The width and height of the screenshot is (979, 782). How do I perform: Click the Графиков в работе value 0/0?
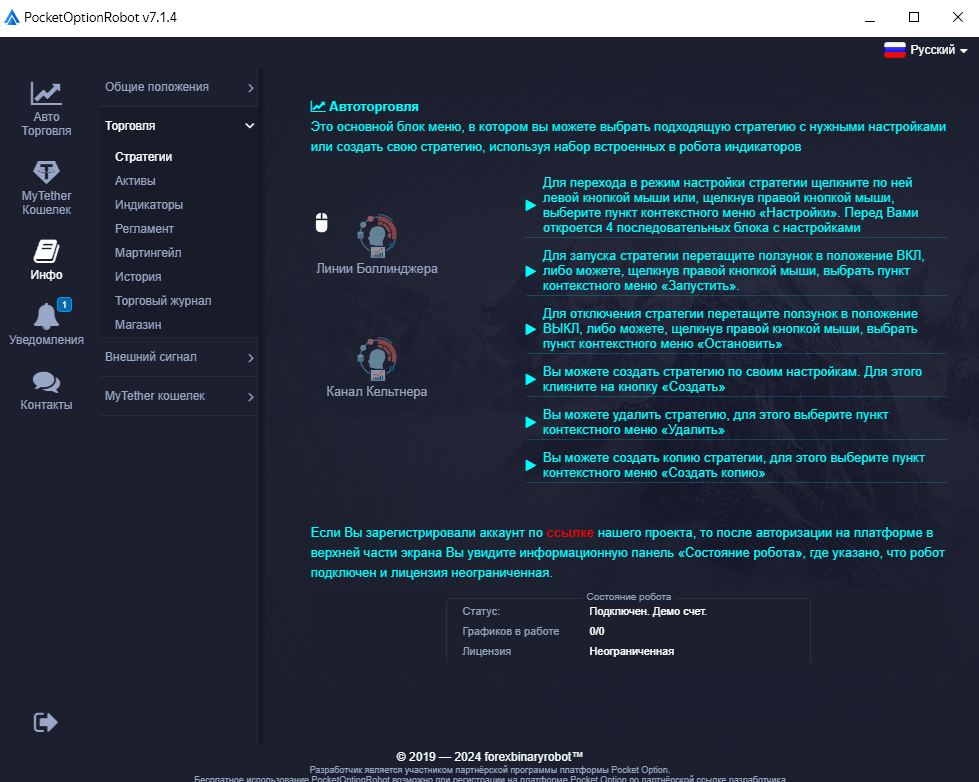click(597, 631)
